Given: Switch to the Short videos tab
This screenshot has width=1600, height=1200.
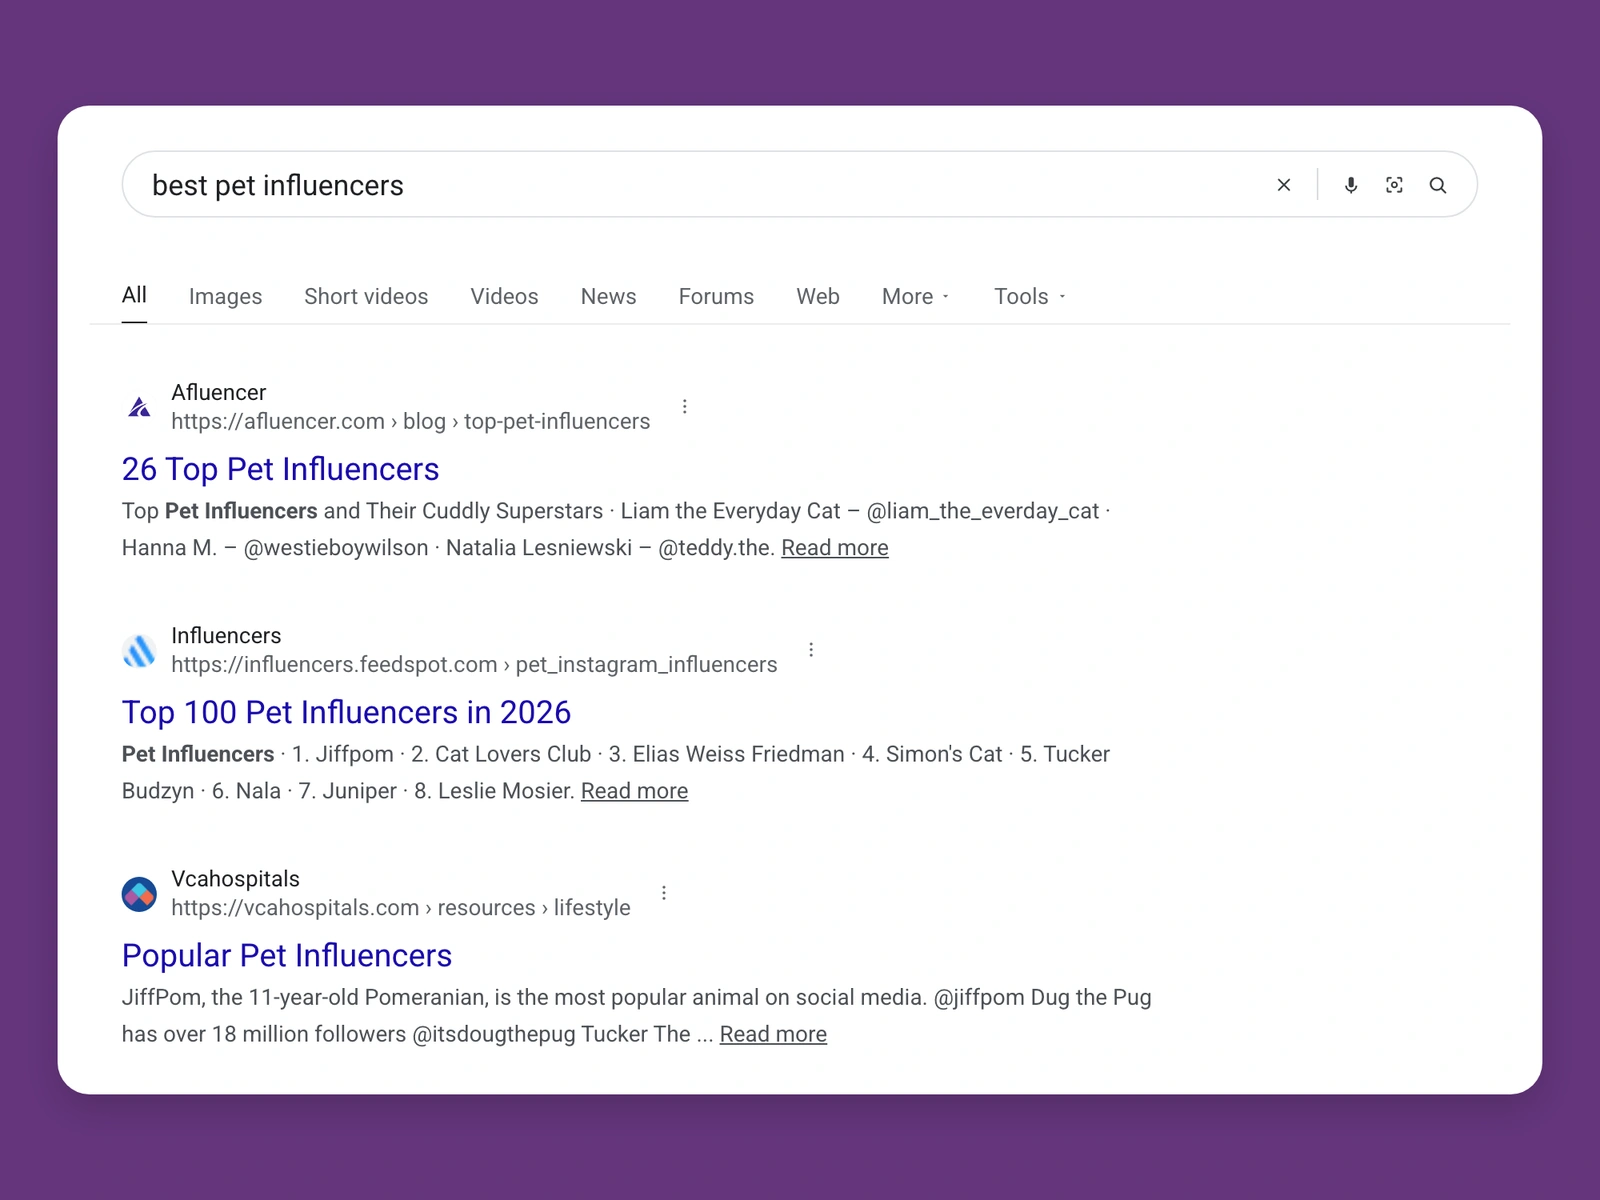Looking at the screenshot, I should click(366, 296).
